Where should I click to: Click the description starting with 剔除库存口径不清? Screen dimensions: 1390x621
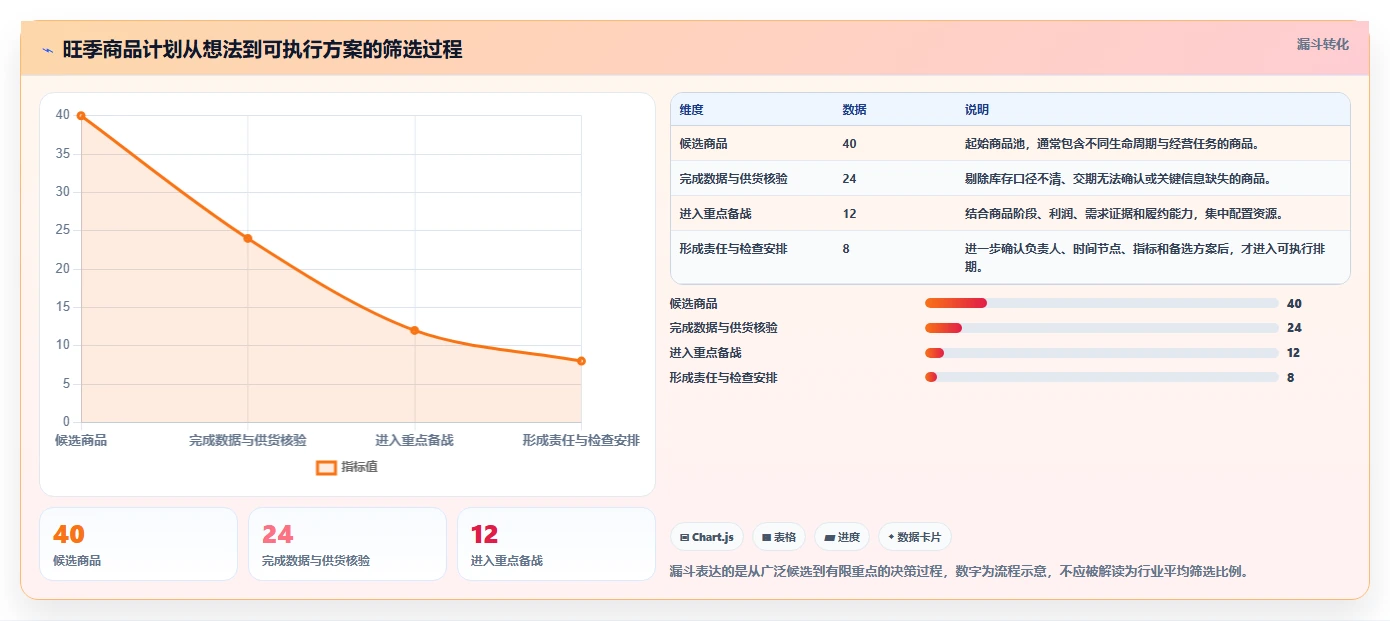[x=1118, y=179]
